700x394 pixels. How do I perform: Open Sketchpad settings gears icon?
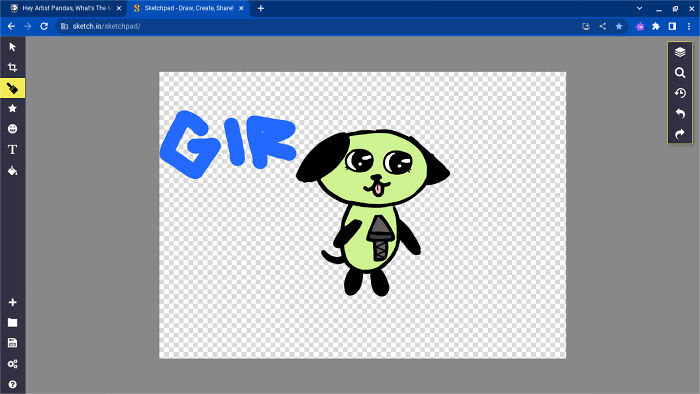click(x=12, y=364)
